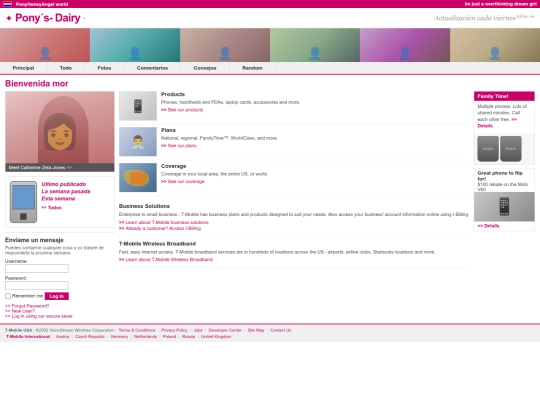
Task: Select the Random tab
Action: (252, 68)
